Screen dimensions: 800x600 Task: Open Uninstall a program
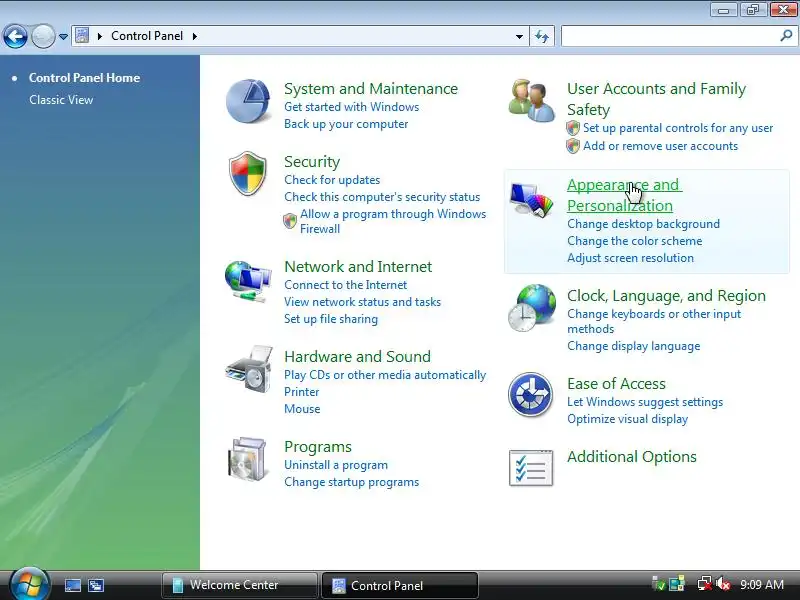[x=336, y=465]
